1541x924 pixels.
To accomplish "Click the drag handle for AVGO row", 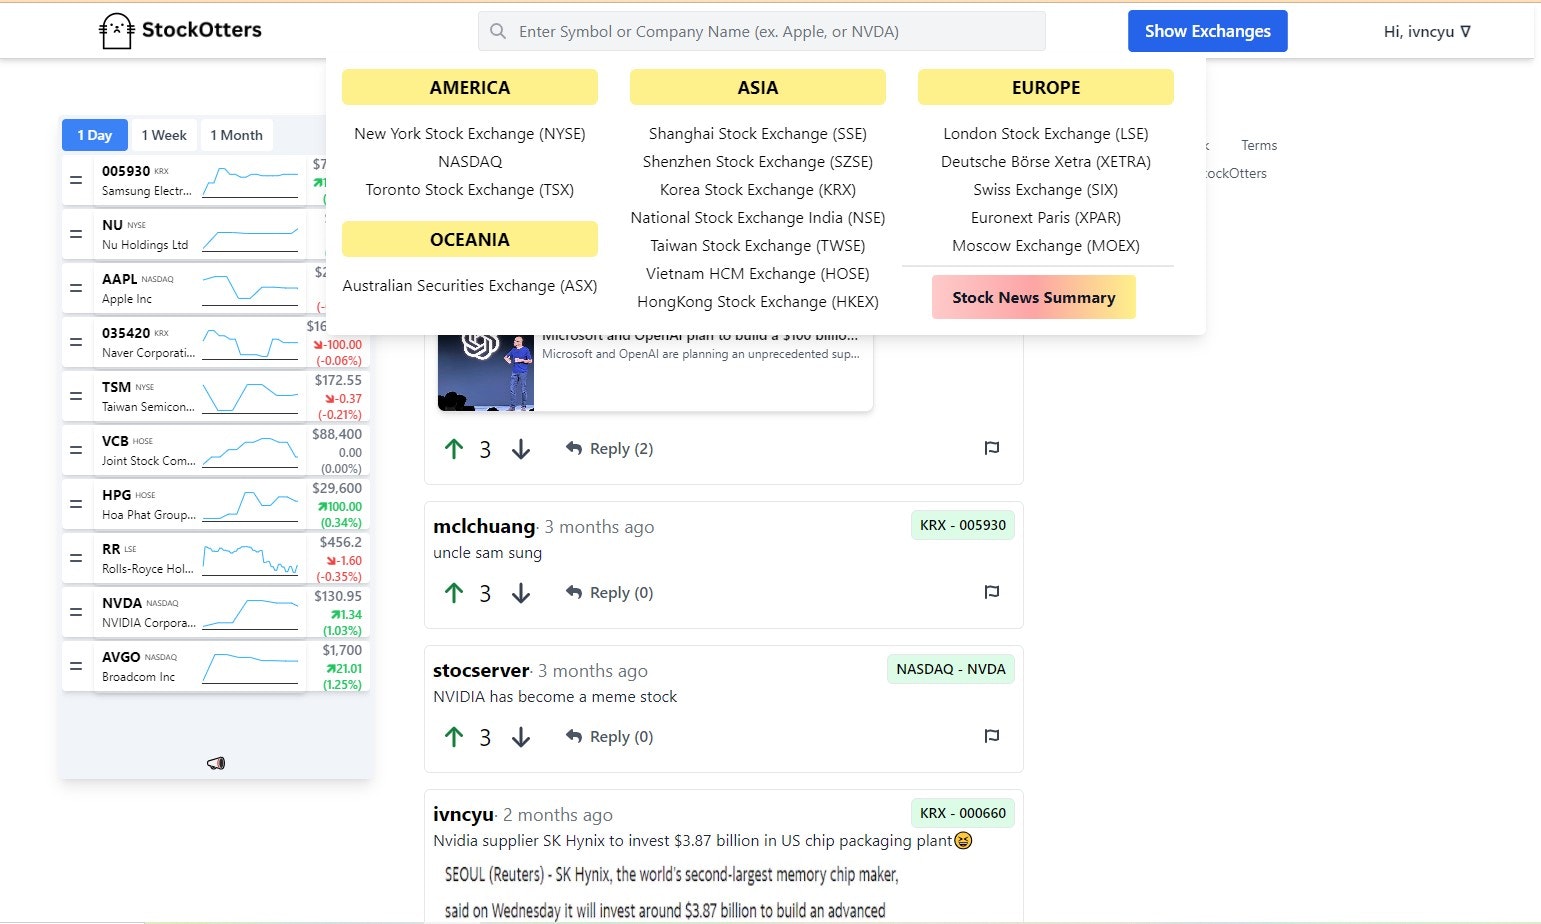I will pos(76,667).
